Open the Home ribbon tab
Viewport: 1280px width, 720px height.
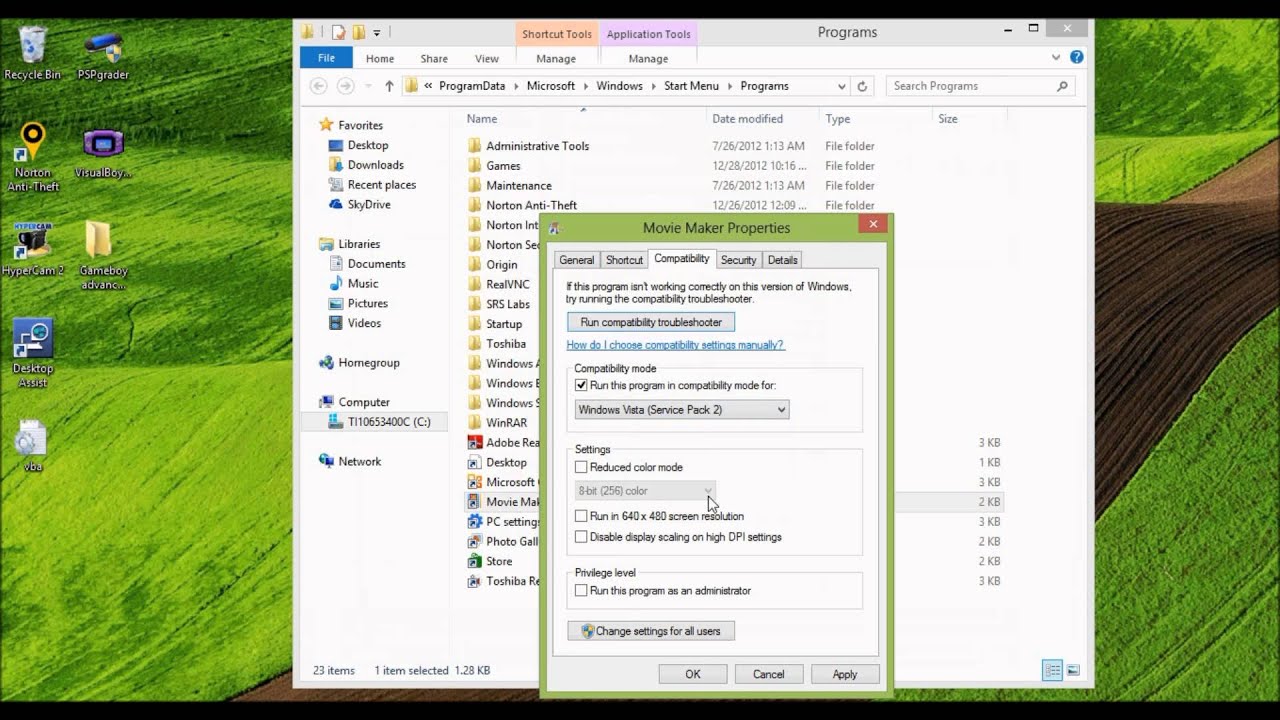click(380, 59)
